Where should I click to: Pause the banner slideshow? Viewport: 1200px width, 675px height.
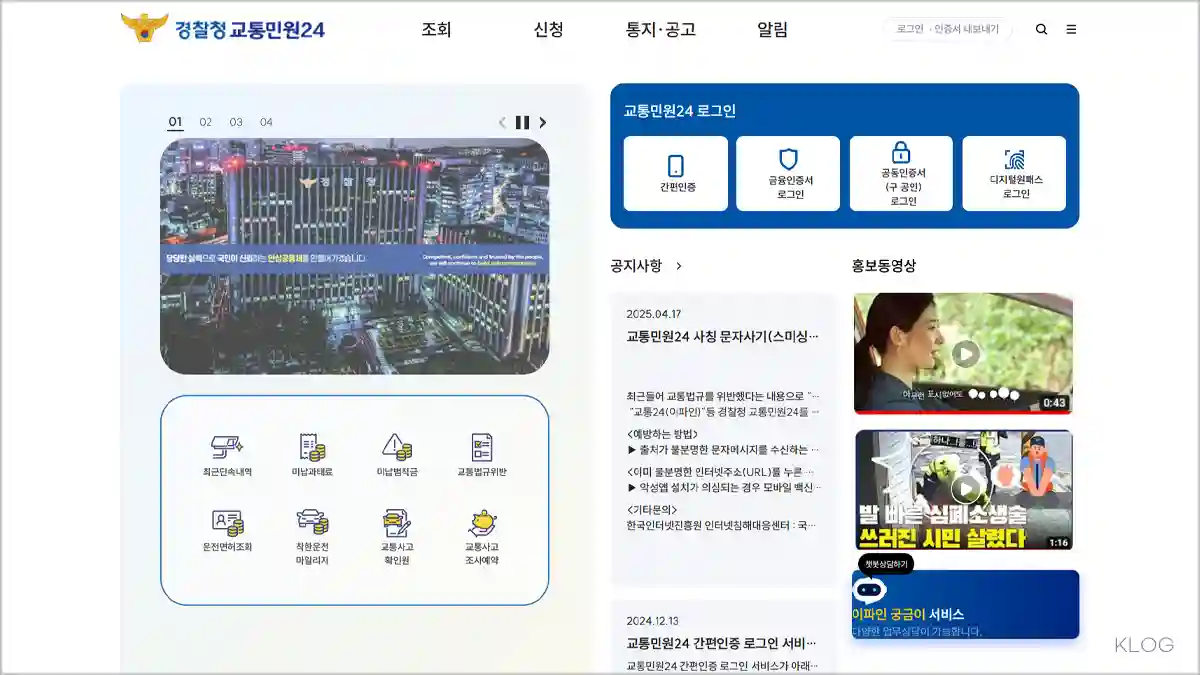522,122
